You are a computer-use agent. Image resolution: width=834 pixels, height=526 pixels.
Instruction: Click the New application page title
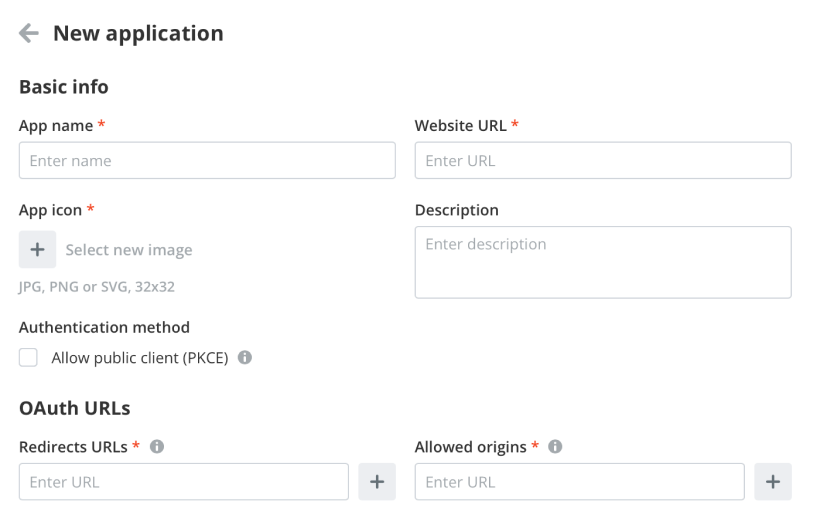[x=138, y=33]
